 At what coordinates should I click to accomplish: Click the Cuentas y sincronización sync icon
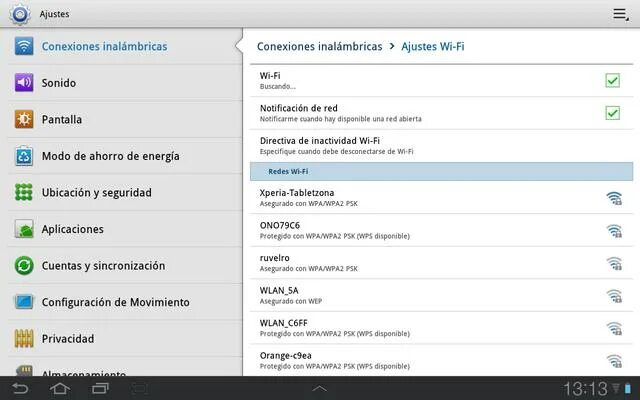coord(24,265)
